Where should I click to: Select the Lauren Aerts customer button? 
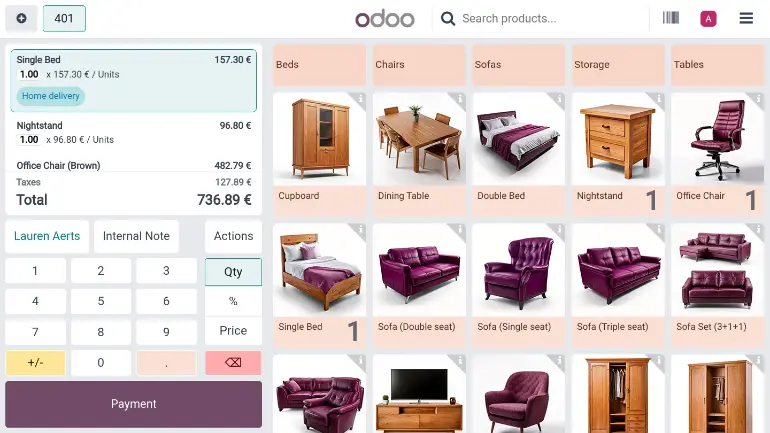pos(47,236)
